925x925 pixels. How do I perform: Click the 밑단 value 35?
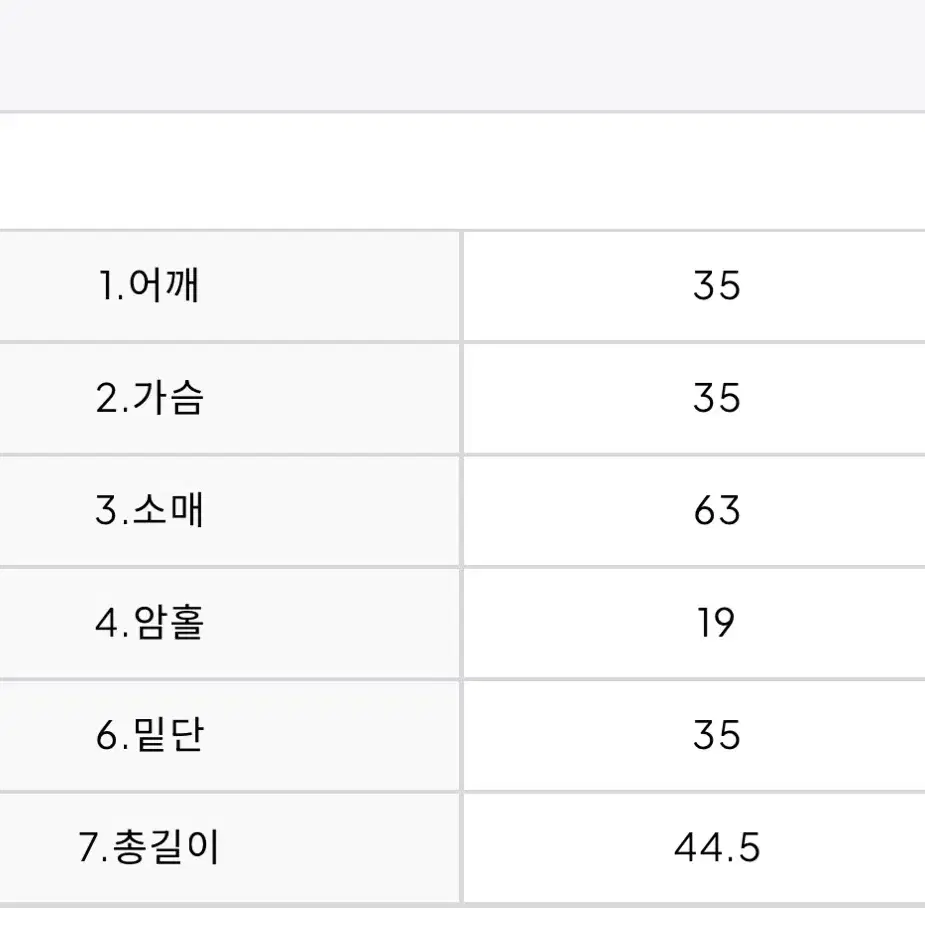click(716, 735)
